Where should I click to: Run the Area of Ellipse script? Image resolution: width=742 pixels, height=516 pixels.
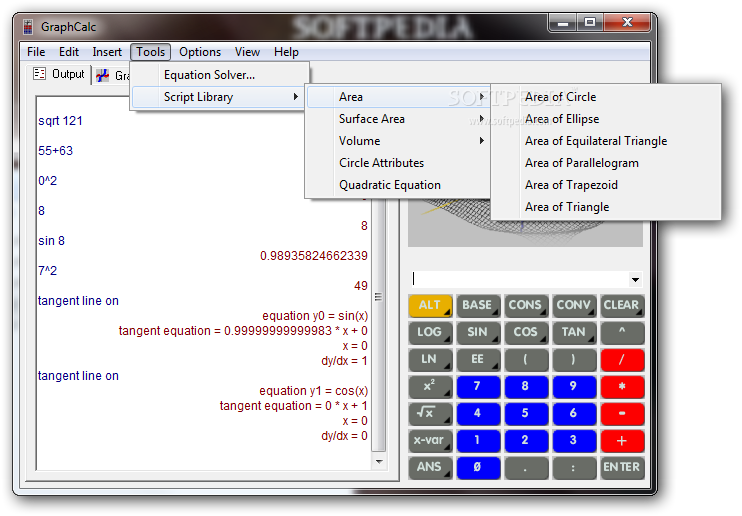tap(607, 119)
